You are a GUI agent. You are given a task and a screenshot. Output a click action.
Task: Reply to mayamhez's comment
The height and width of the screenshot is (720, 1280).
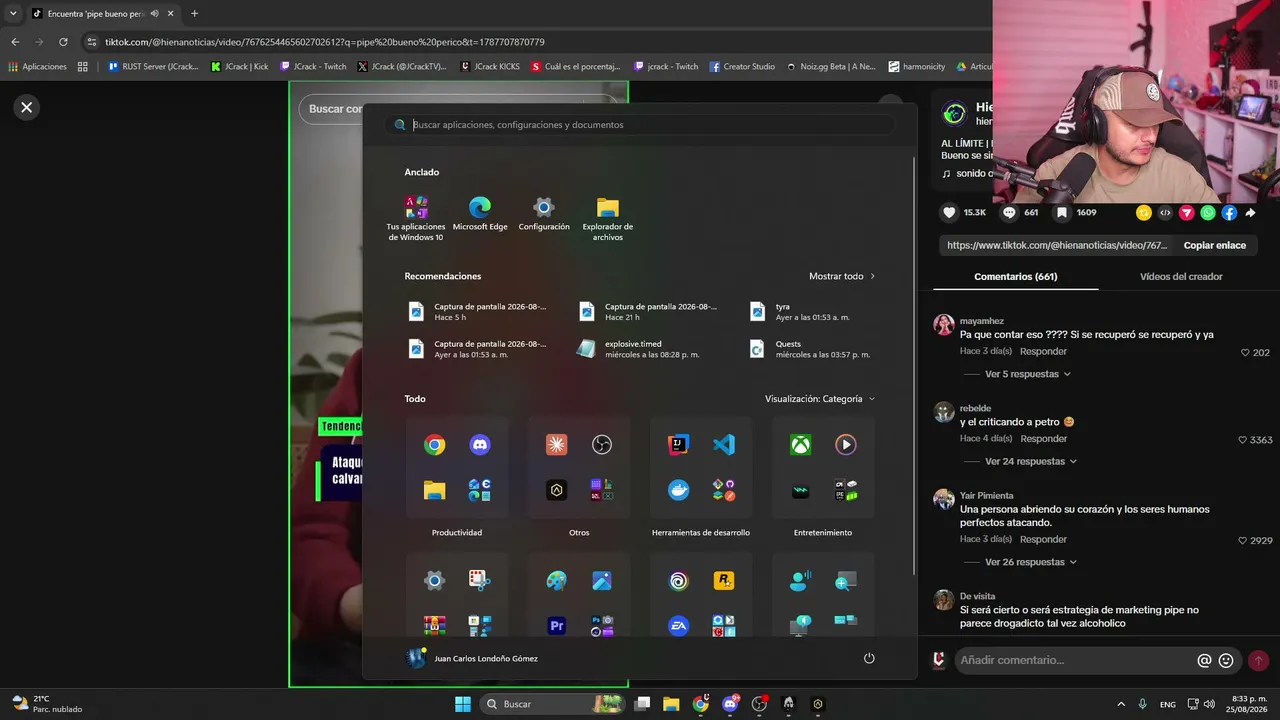tap(1043, 352)
